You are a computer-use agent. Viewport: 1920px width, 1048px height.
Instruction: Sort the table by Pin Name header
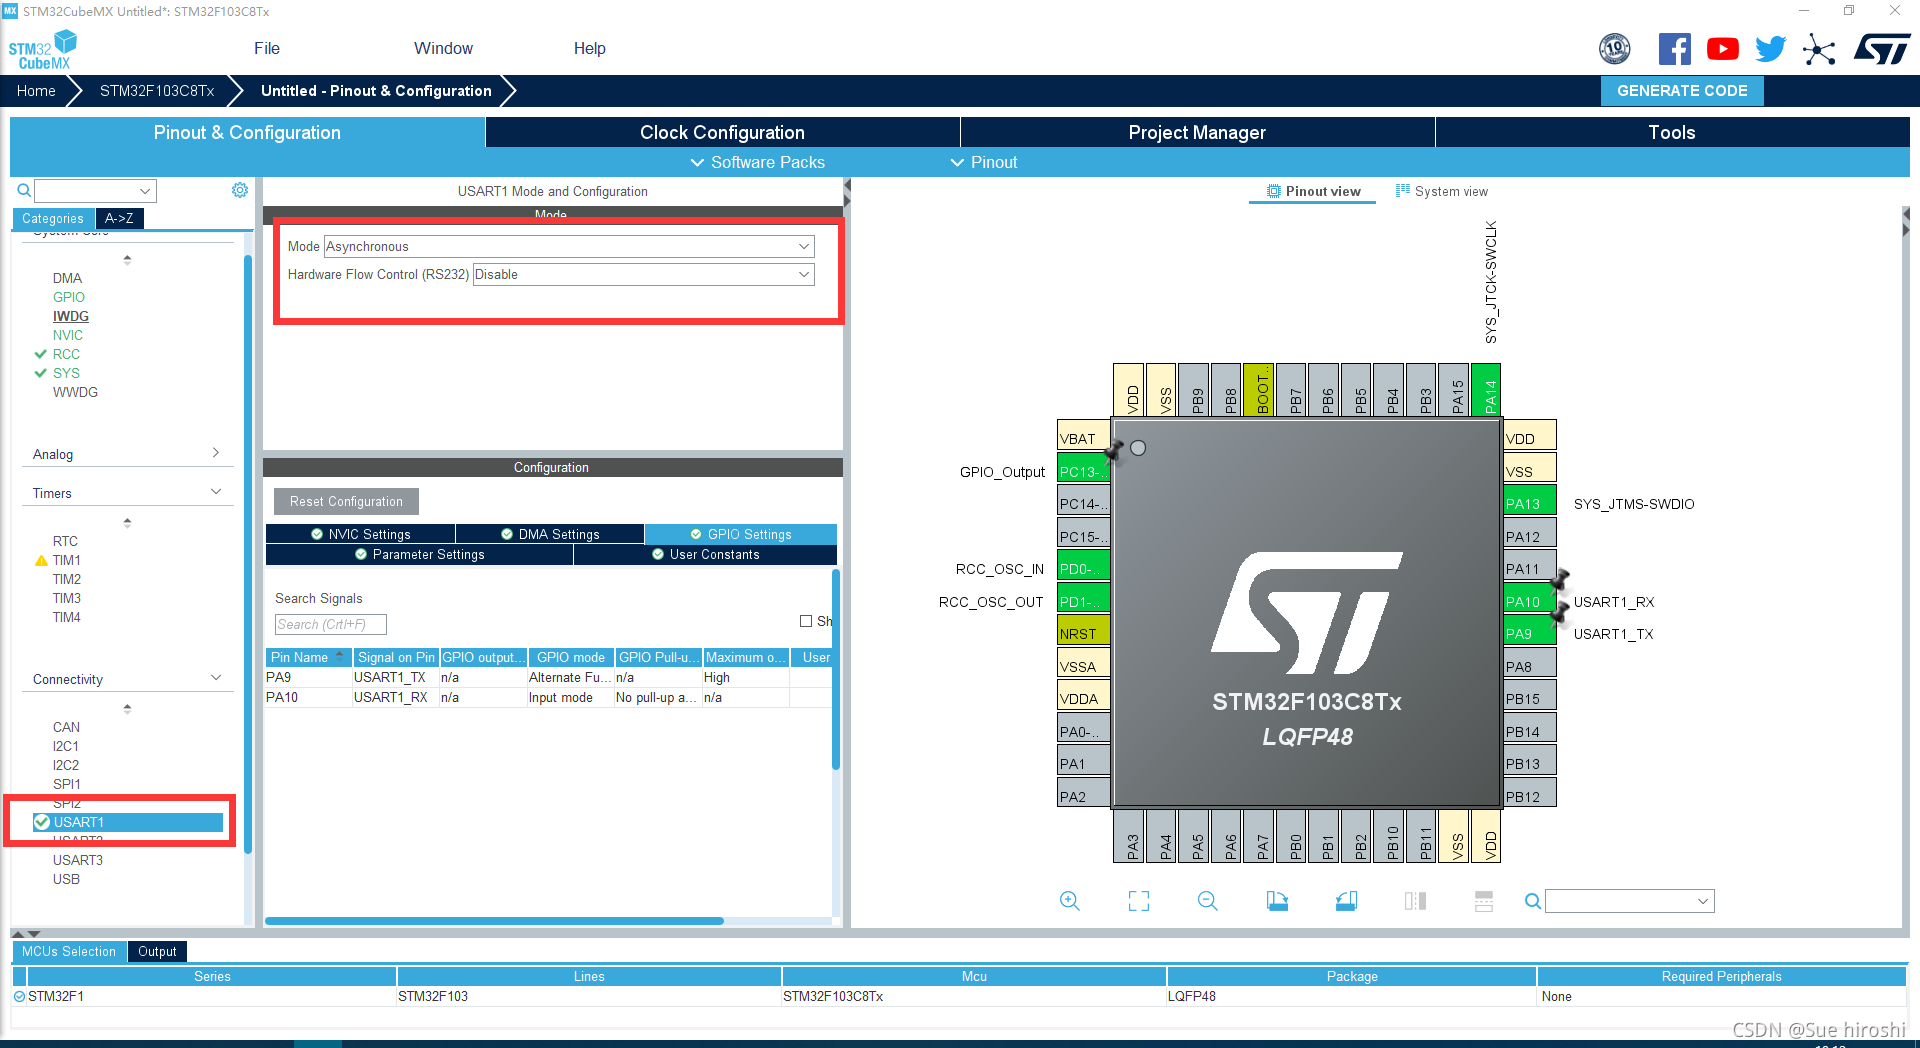point(308,657)
